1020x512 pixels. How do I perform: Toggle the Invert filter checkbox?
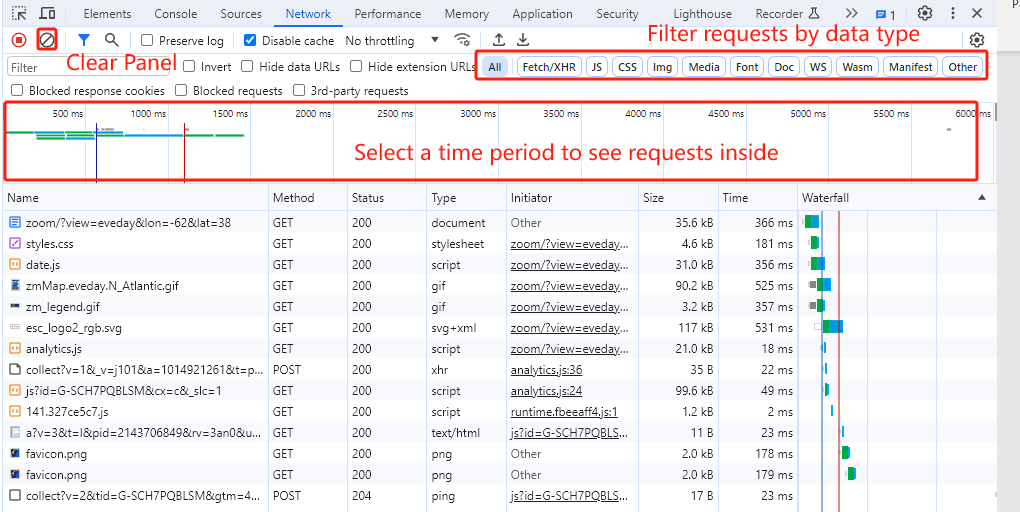click(189, 66)
